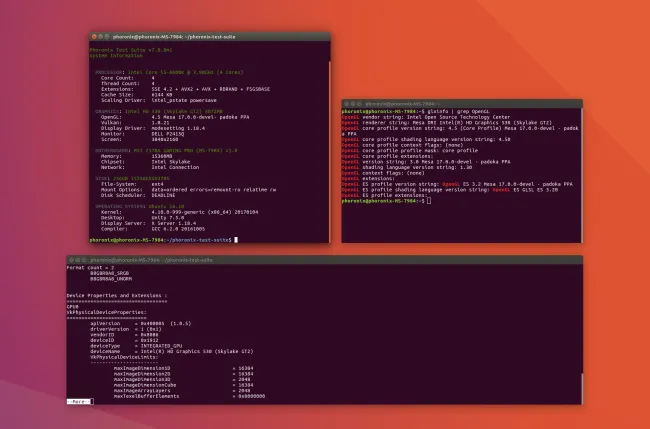
Task: Click the "Device Properties and Extensions" heading
Action: pyautogui.click(x=117, y=296)
